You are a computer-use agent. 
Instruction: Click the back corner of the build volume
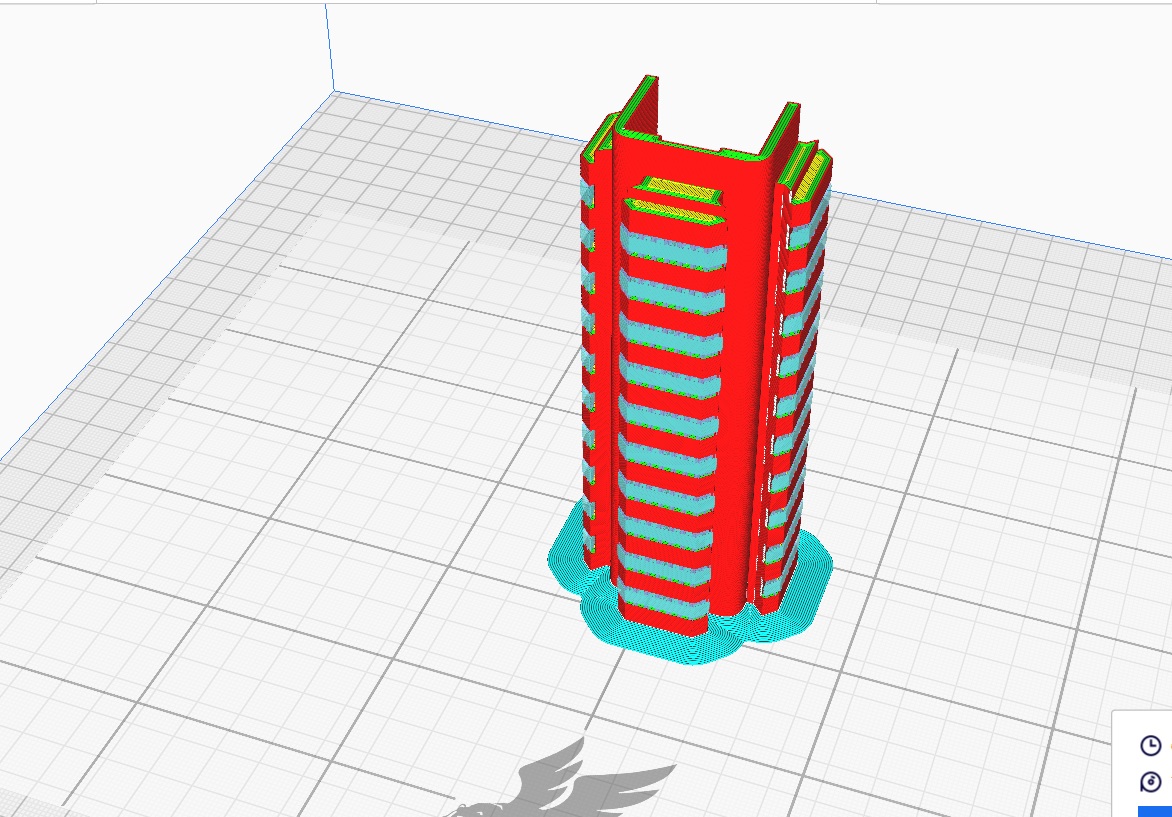(x=333, y=91)
